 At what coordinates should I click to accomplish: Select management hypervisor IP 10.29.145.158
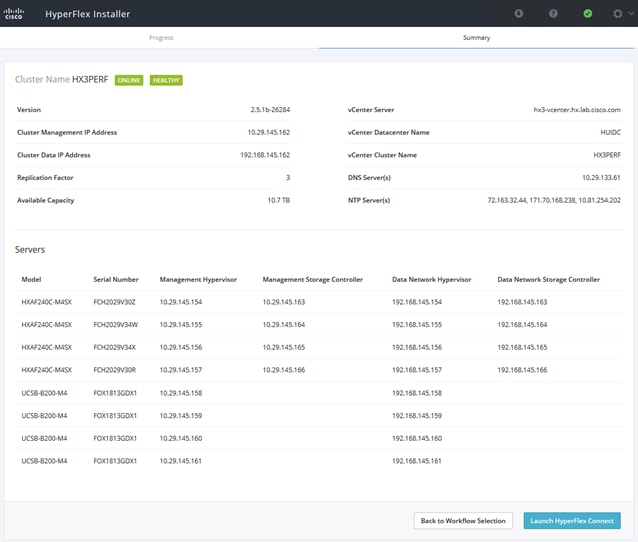(x=181, y=393)
